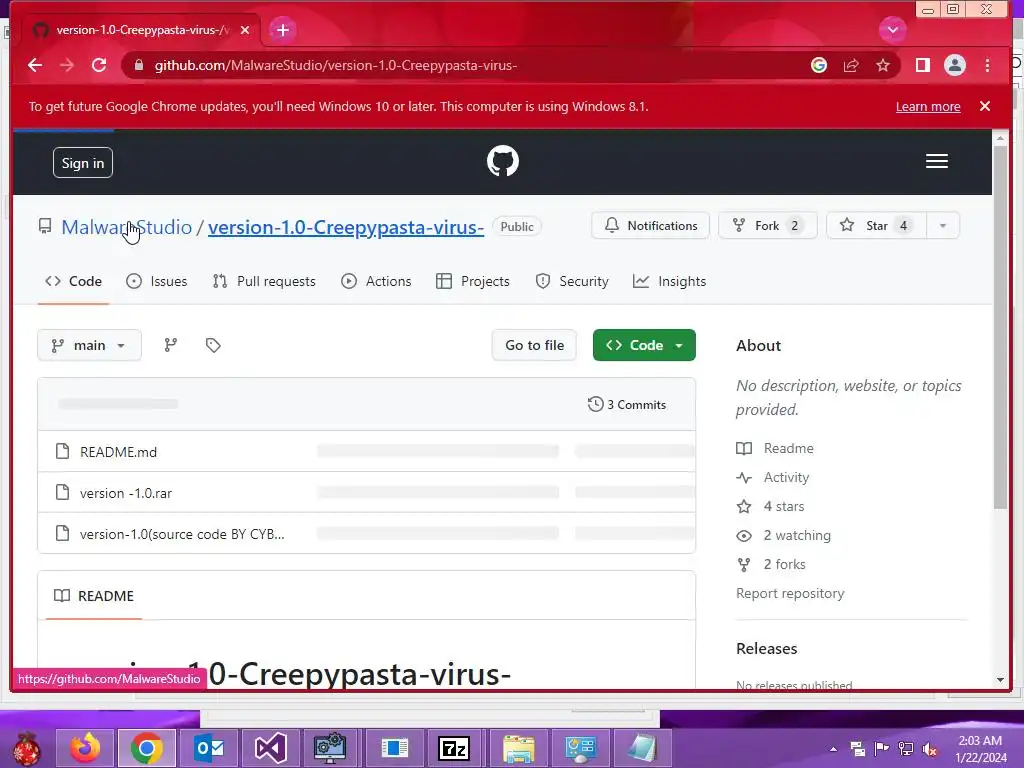Open GitHub hamburger menu
The width and height of the screenshot is (1024, 768).
click(936, 161)
